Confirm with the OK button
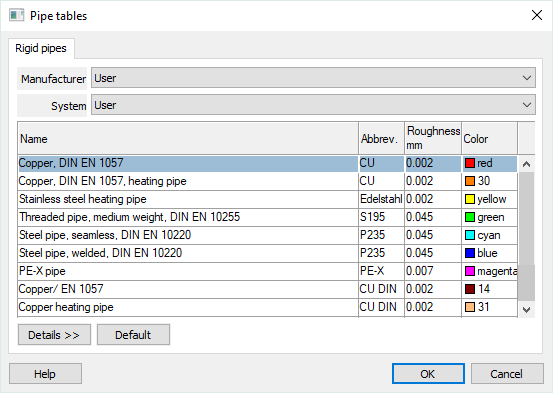 [x=428, y=374]
